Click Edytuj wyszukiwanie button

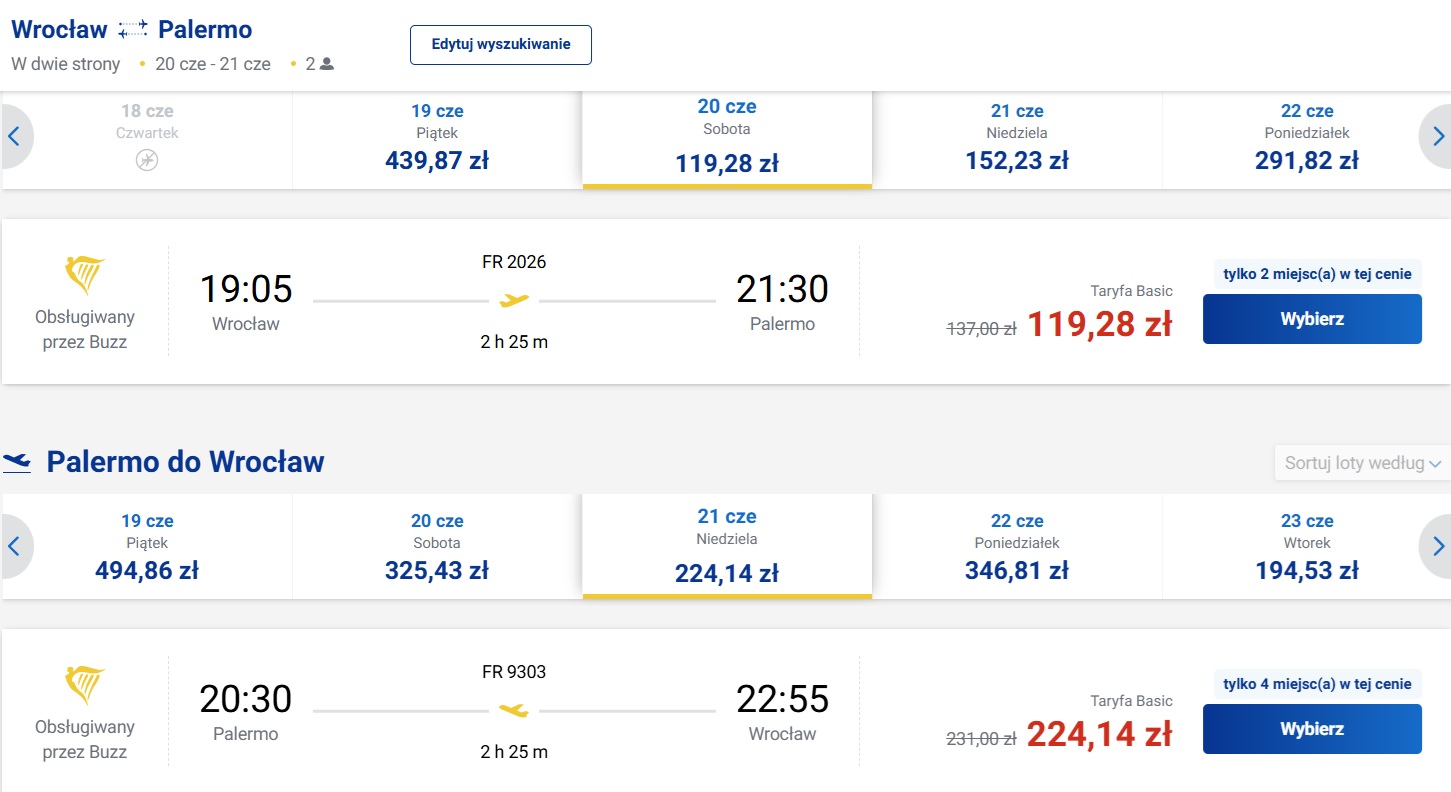coord(501,45)
